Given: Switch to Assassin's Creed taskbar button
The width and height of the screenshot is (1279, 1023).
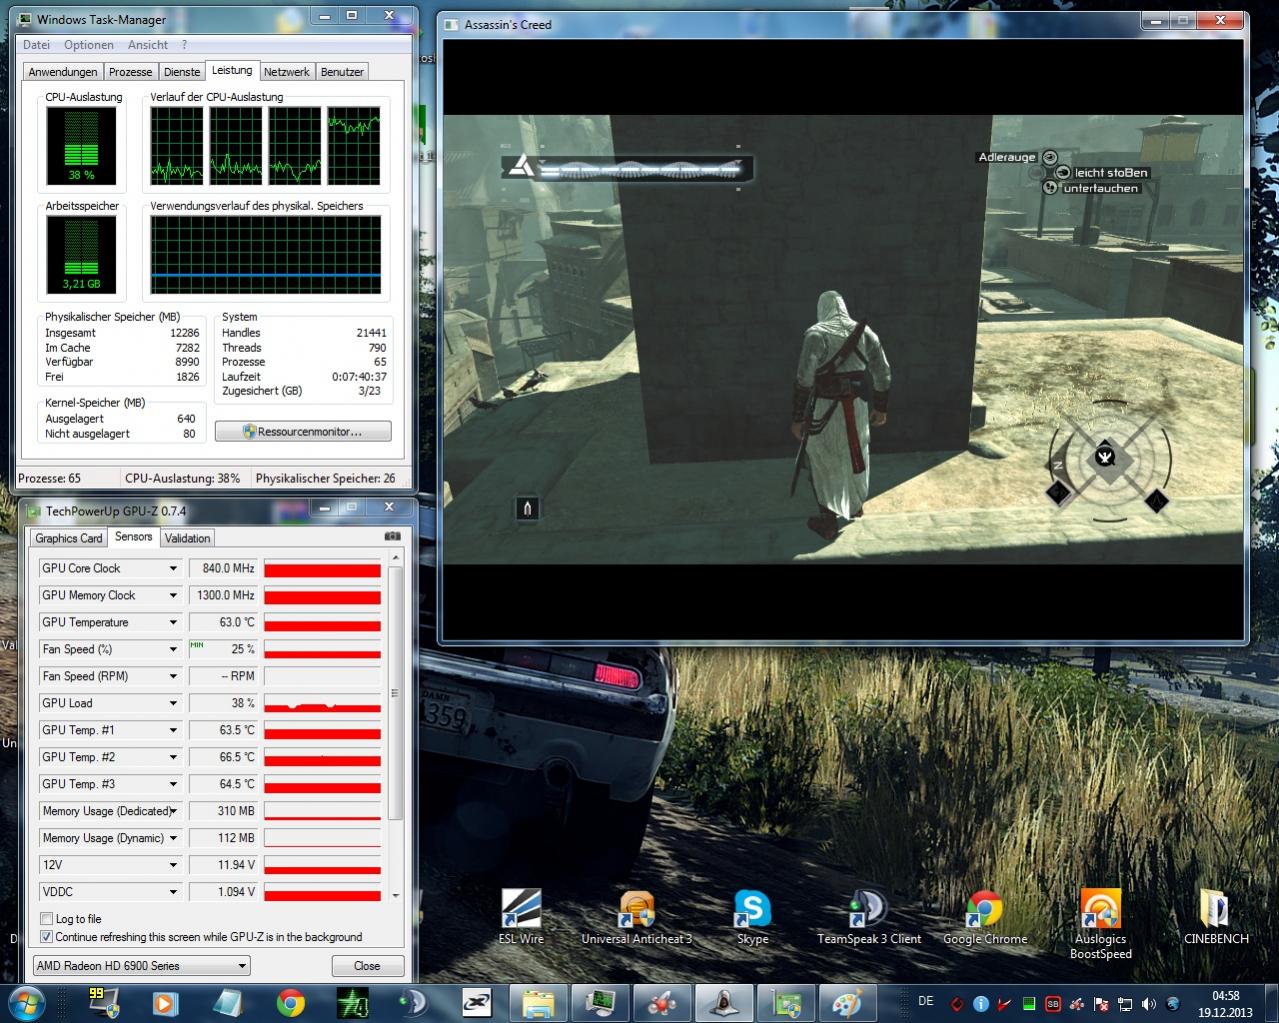Looking at the screenshot, I should pyautogui.click(x=723, y=1003).
